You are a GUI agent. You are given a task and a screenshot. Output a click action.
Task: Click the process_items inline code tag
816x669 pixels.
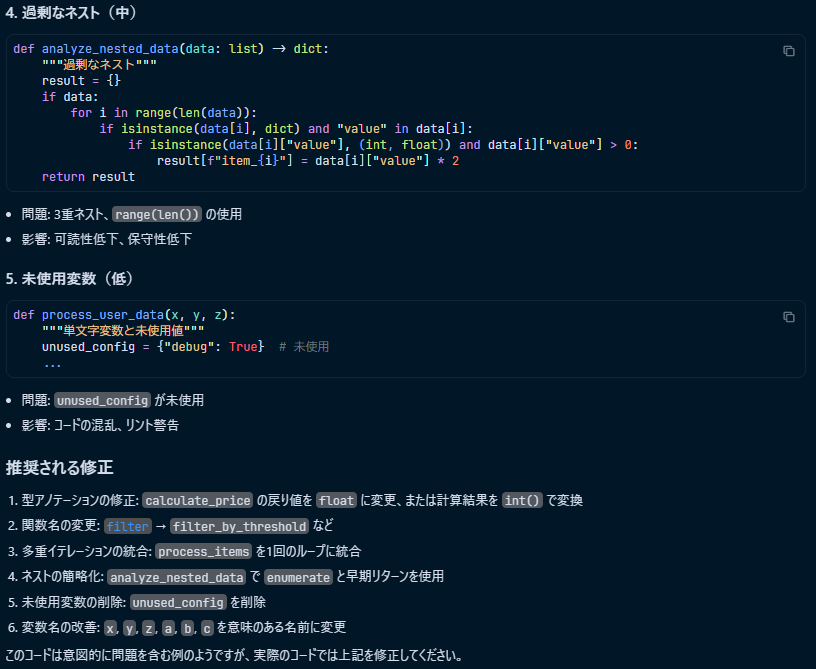[203, 551]
